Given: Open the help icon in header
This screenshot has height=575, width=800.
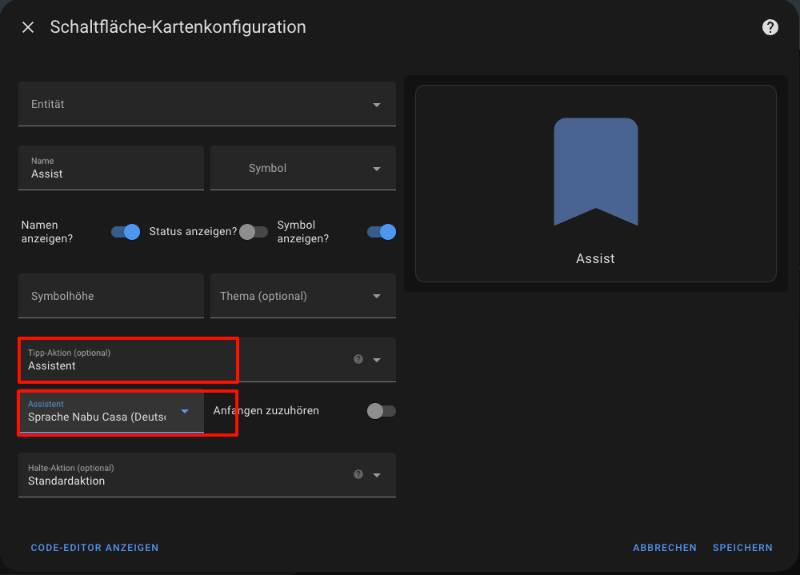Looking at the screenshot, I should pyautogui.click(x=770, y=28).
